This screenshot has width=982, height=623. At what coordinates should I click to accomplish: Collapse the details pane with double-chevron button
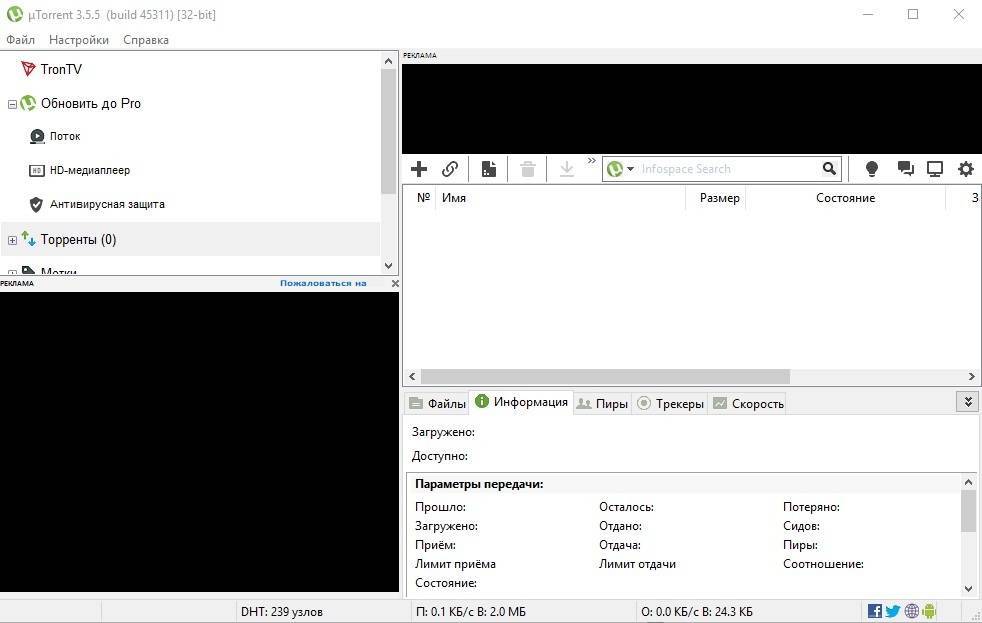click(x=968, y=402)
